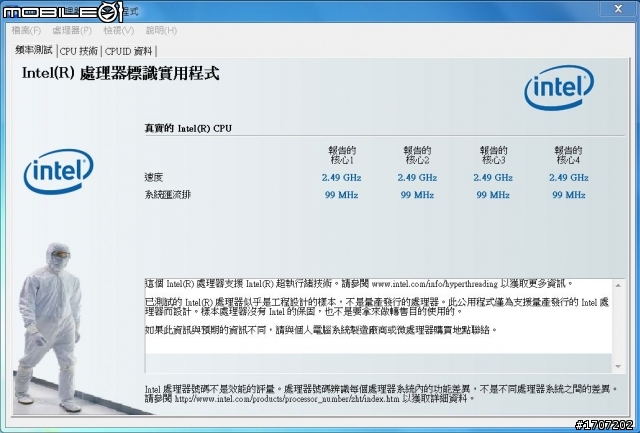This screenshot has height=433, width=640.
Task: Click the 報告的 核心1 column header
Action: pos(342,155)
